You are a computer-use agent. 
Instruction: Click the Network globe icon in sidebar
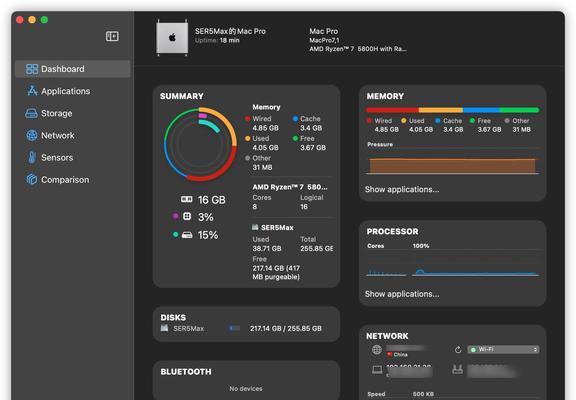coord(32,136)
